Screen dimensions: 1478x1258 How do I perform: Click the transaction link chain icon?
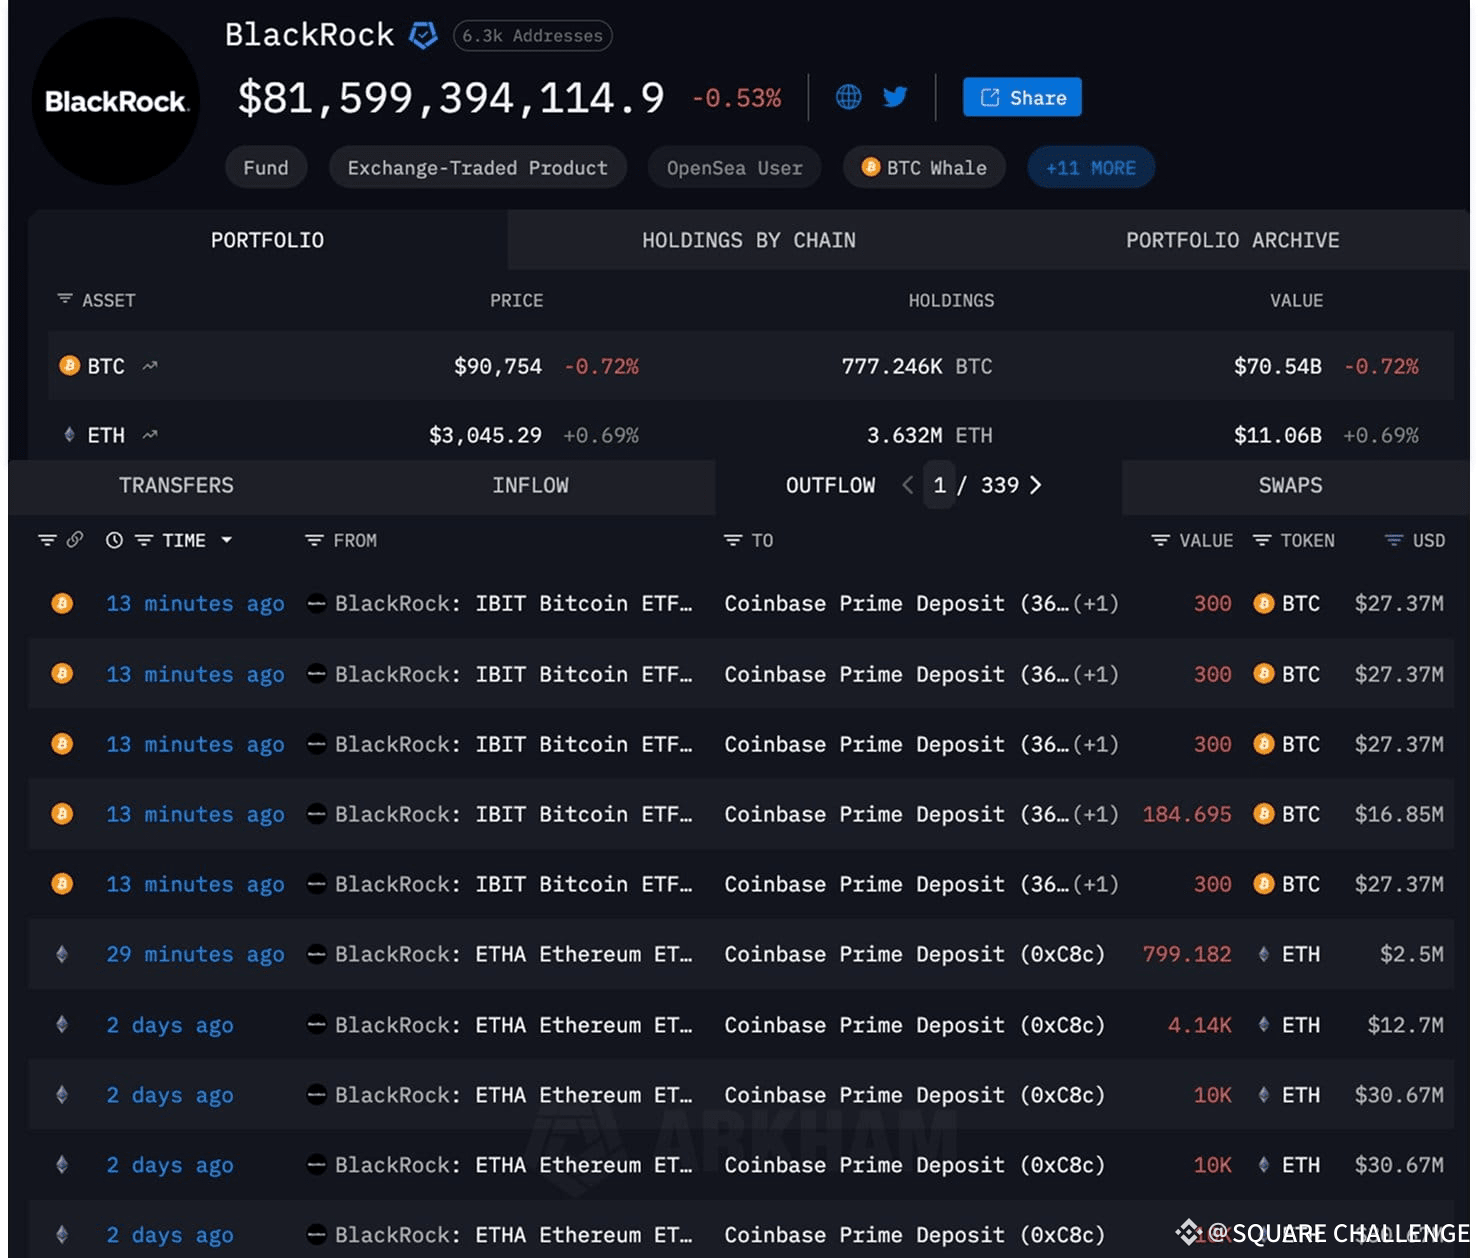point(75,540)
